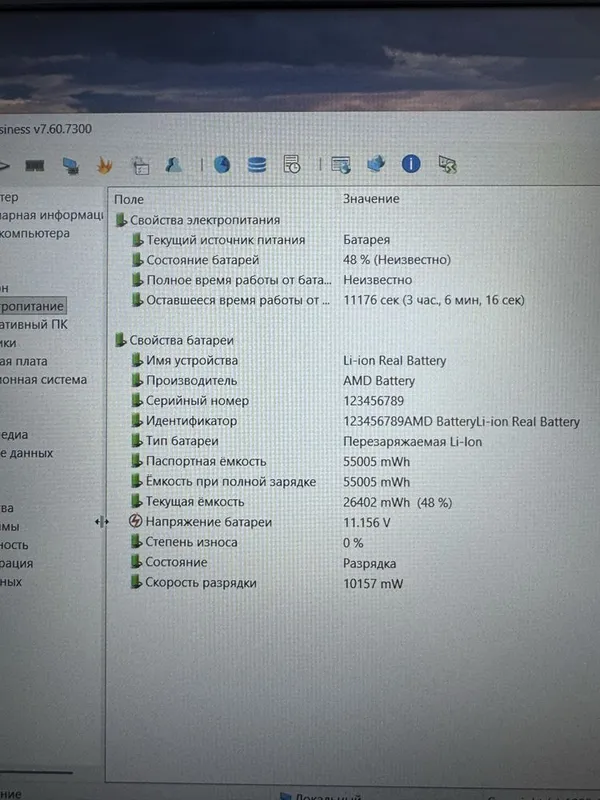Screen dimensions: 600x800
Task: Click the voltage value 11.156 V
Action: (x=366, y=522)
